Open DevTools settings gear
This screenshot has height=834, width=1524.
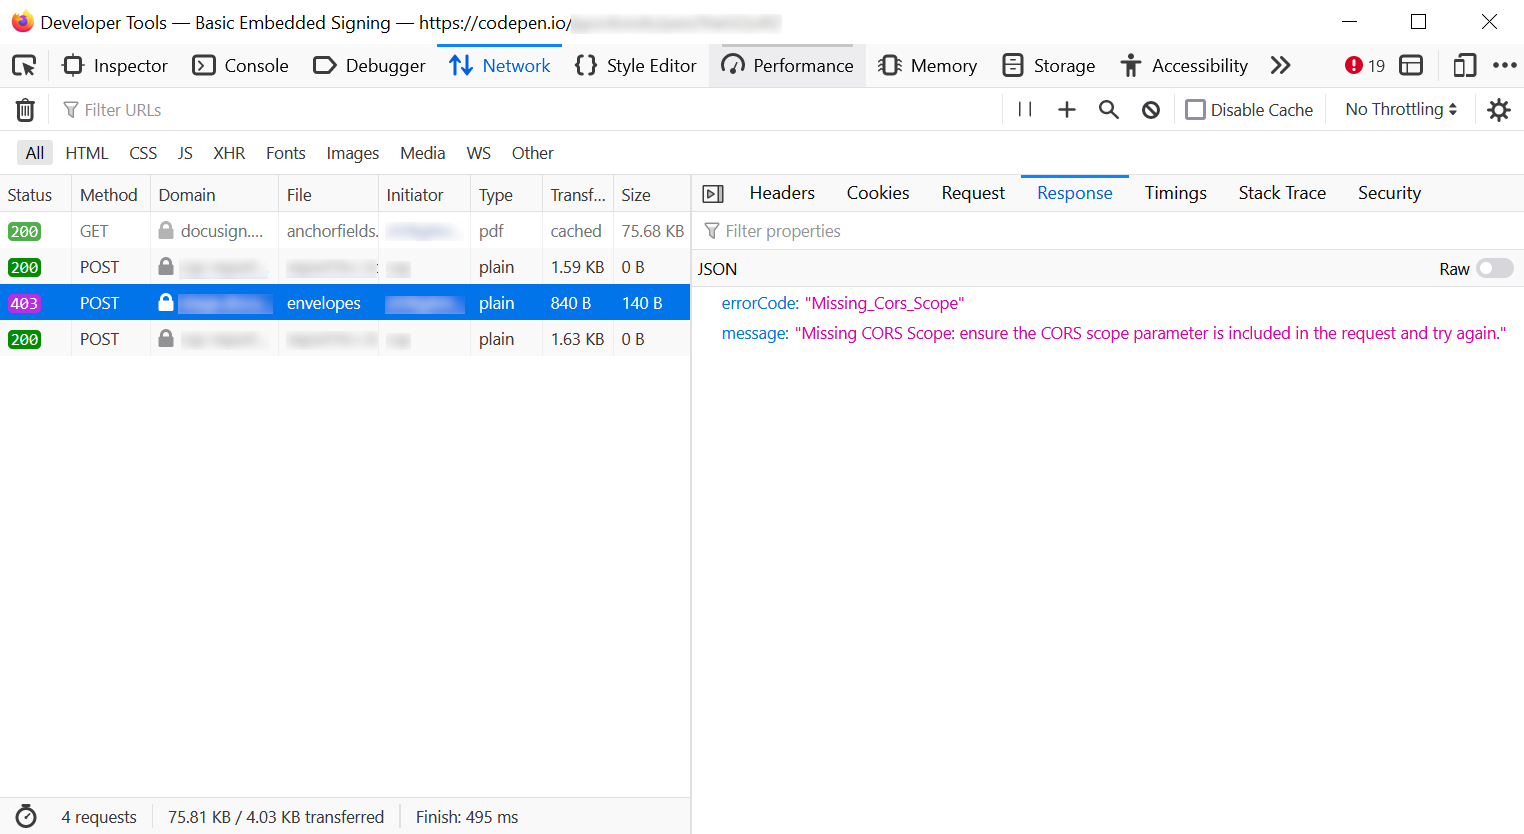(1498, 109)
